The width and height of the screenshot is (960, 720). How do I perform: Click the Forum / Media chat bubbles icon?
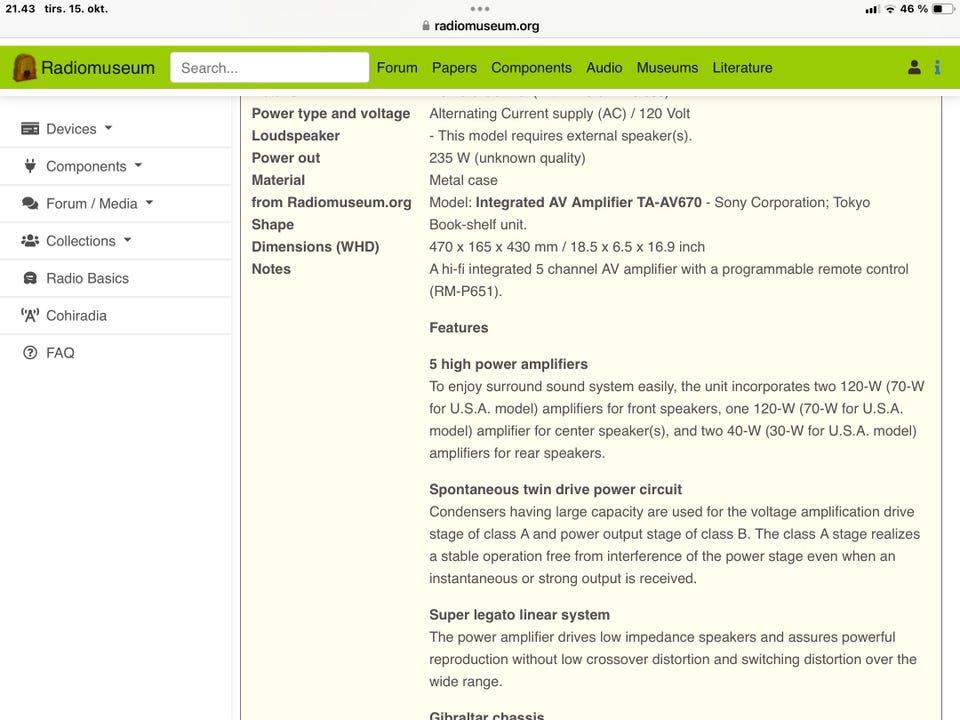(x=29, y=203)
